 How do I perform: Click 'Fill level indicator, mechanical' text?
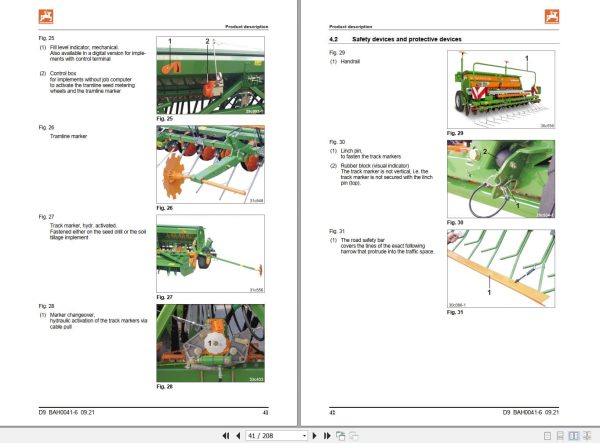coord(84,47)
